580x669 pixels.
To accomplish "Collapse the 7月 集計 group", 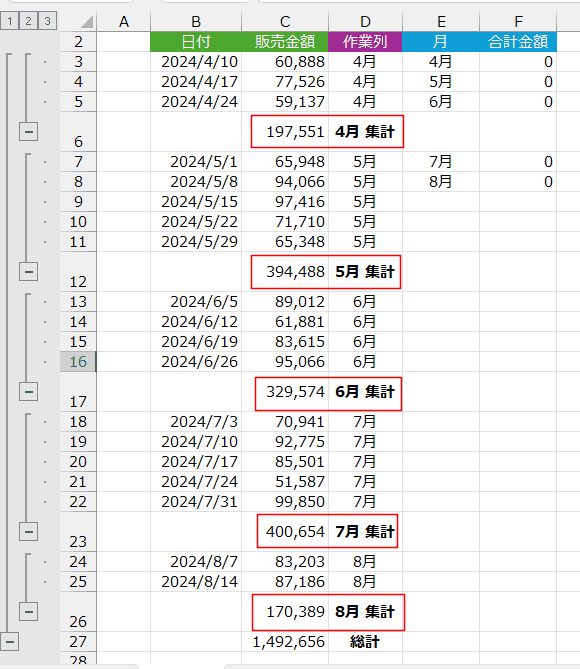I will coord(29,532).
